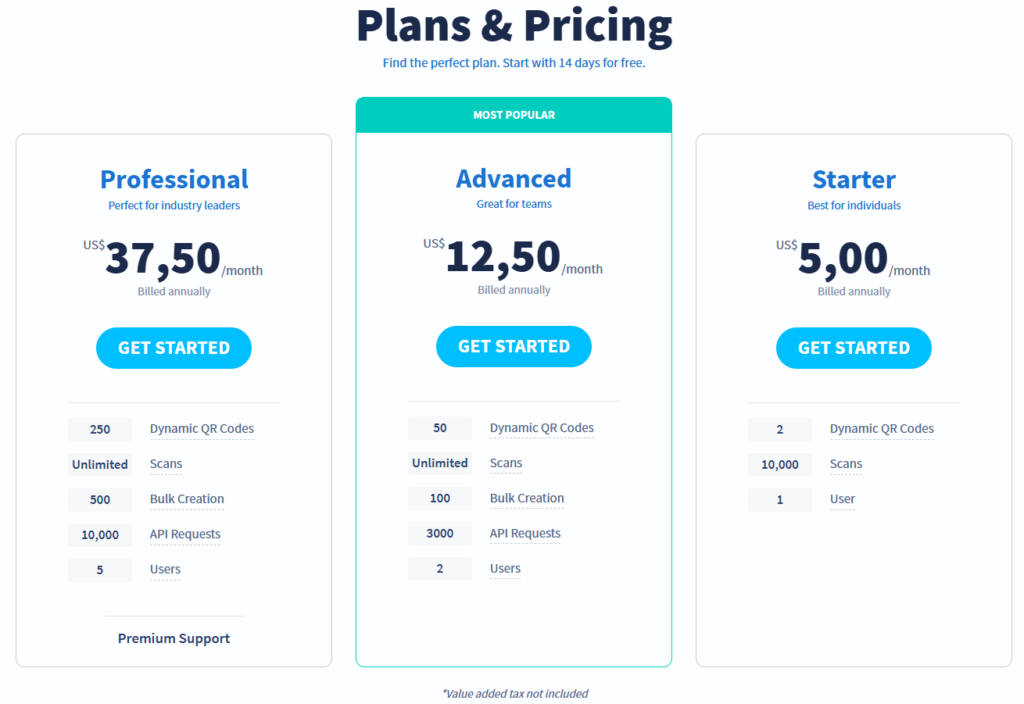
Task: Choose GET STARTED on the Starter plan
Action: [x=853, y=348]
